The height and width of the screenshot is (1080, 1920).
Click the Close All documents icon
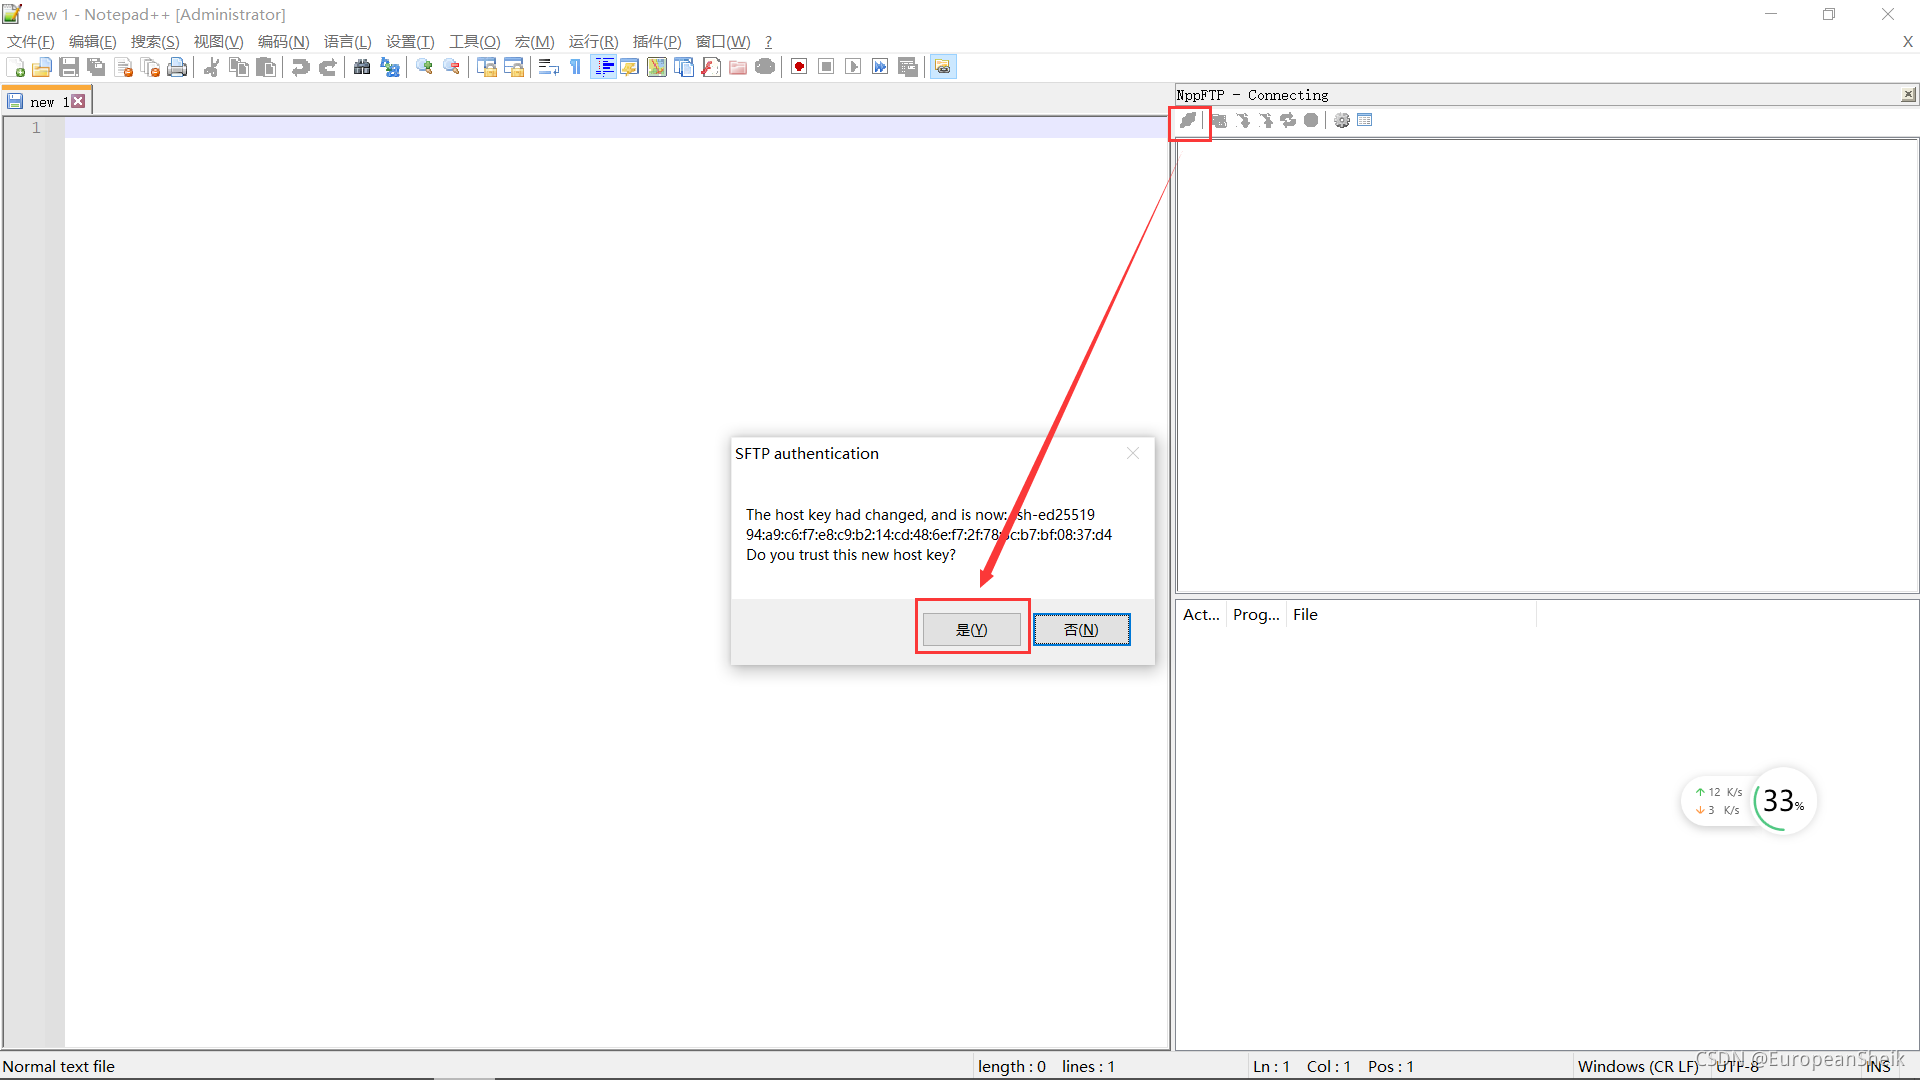(x=150, y=67)
